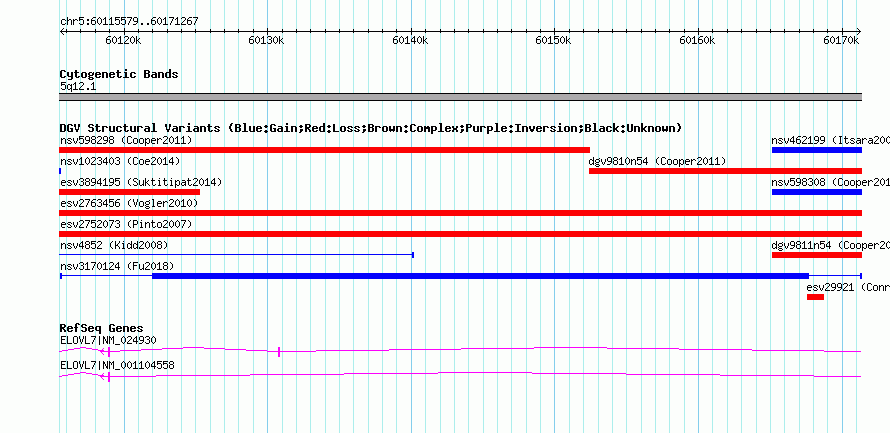
Task: Click the ELOVL7|NM_024930 gene label
Action: tap(108, 340)
